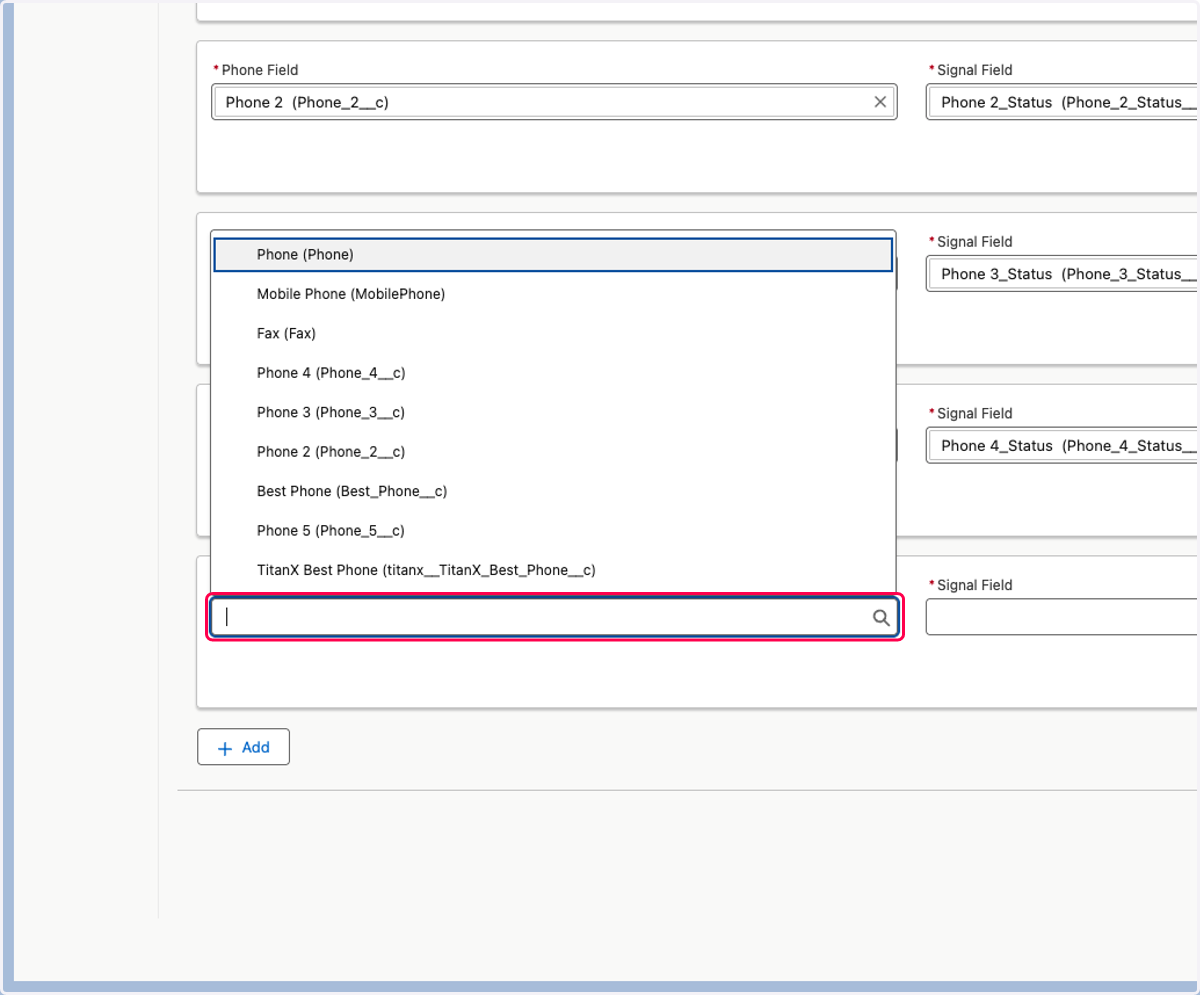Screen dimensions: 1200x995
Task: Click the plus icon on the Add button
Action: tap(225, 748)
